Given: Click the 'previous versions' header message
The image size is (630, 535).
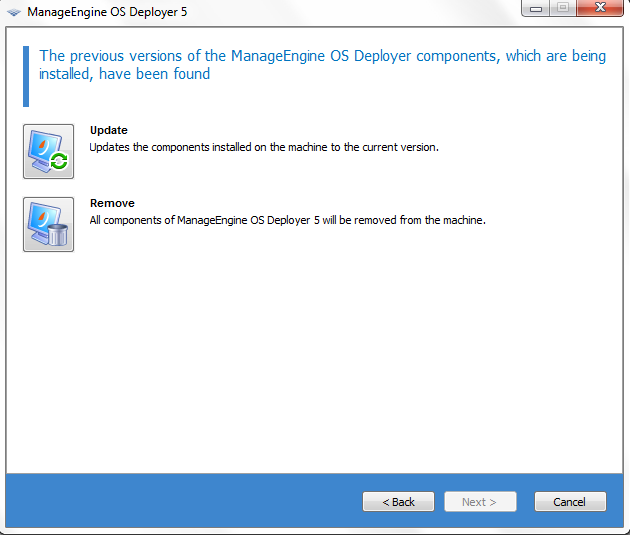Looking at the screenshot, I should point(322,65).
